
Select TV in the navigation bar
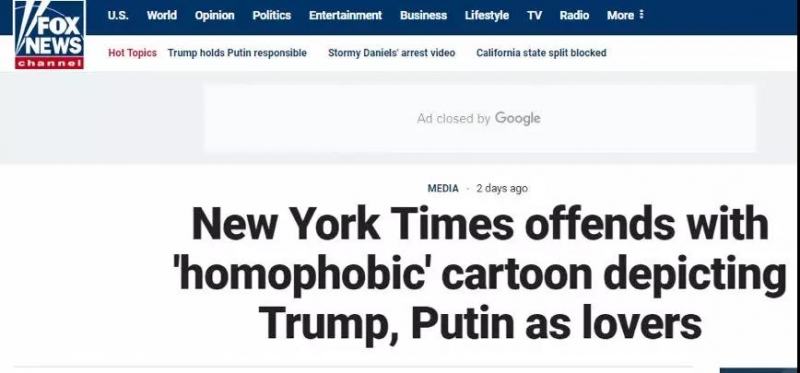pos(534,15)
